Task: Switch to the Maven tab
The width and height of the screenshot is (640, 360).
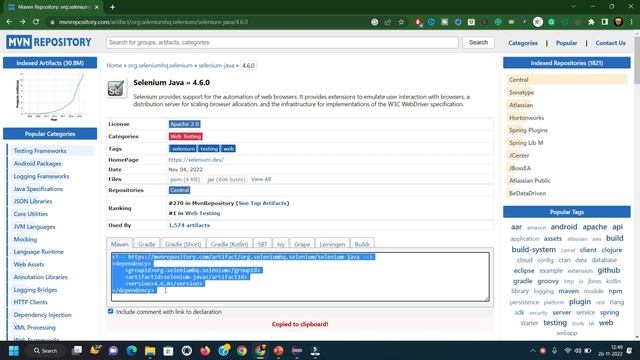Action: [120, 244]
